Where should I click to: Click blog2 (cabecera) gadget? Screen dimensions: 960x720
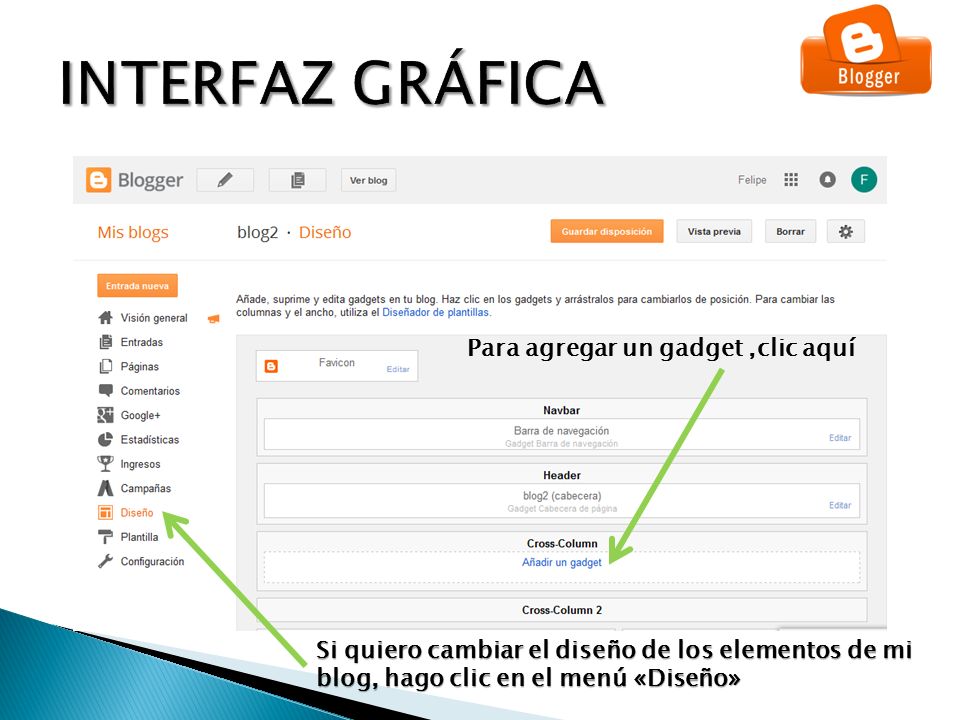click(x=561, y=501)
